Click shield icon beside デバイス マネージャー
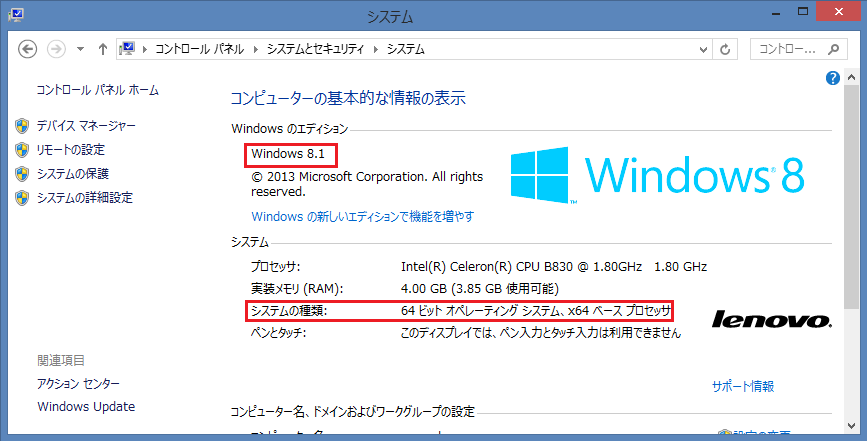Screen dimensions: 867x441 pyautogui.click(x=22, y=126)
